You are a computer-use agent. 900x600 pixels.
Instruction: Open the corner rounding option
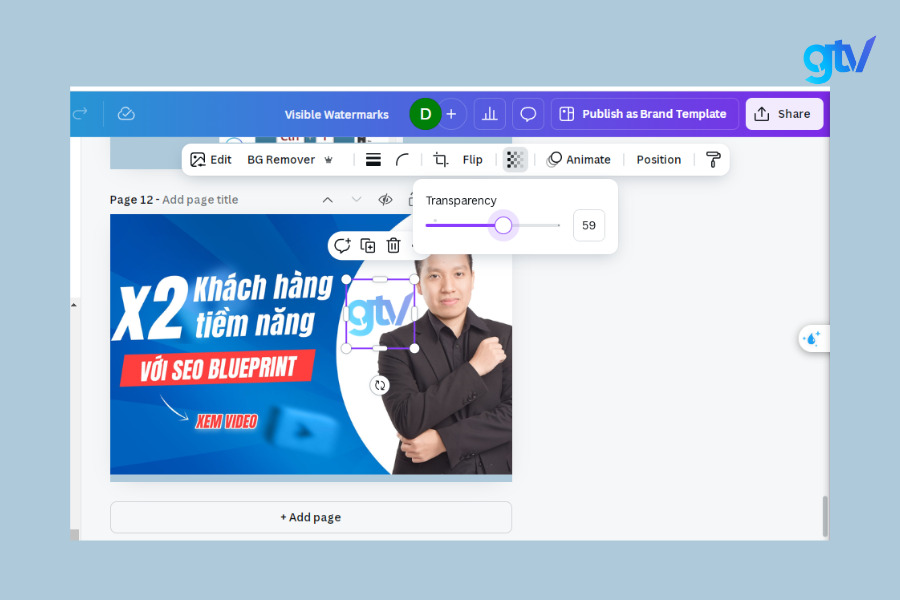(402, 160)
